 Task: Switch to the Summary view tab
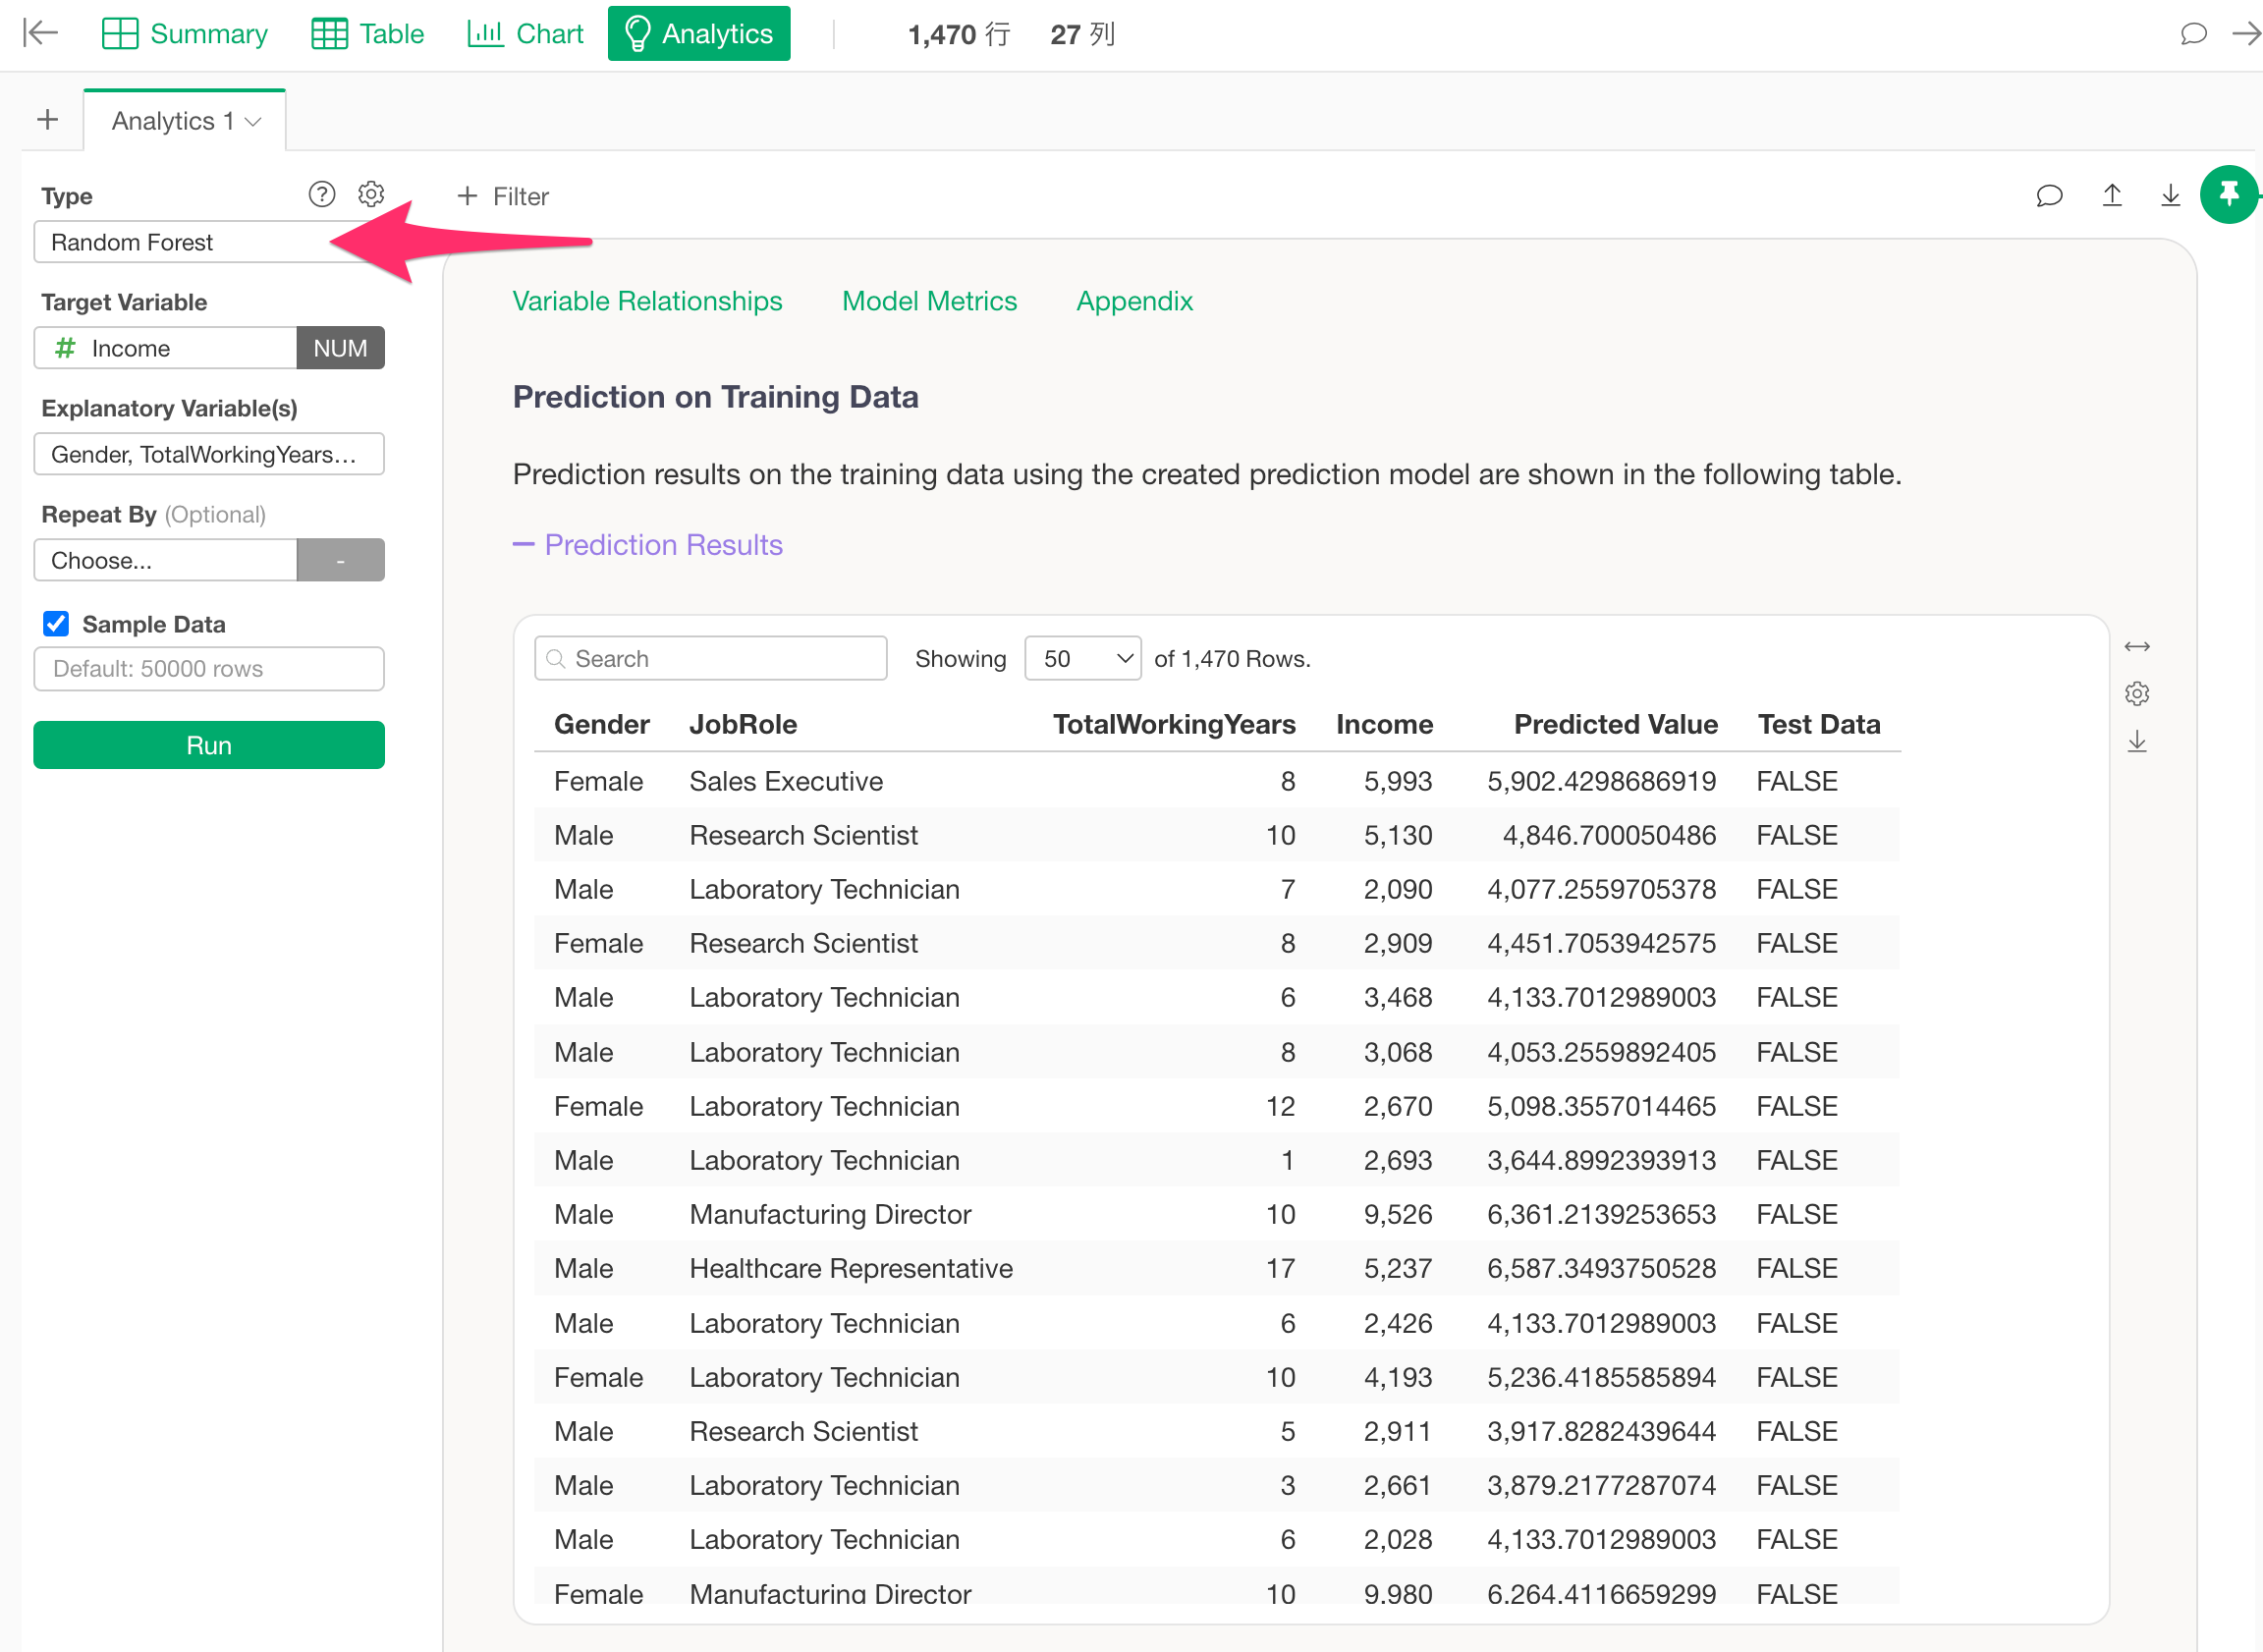click(185, 34)
